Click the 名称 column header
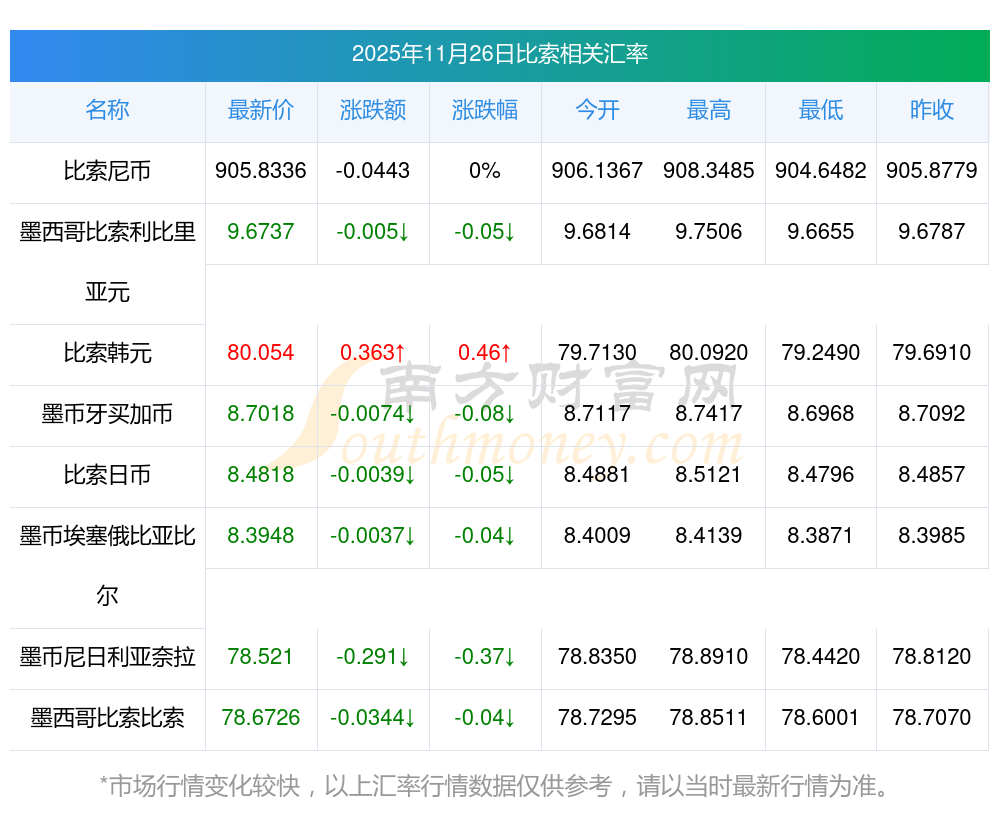The height and width of the screenshot is (817, 1000). [107, 111]
